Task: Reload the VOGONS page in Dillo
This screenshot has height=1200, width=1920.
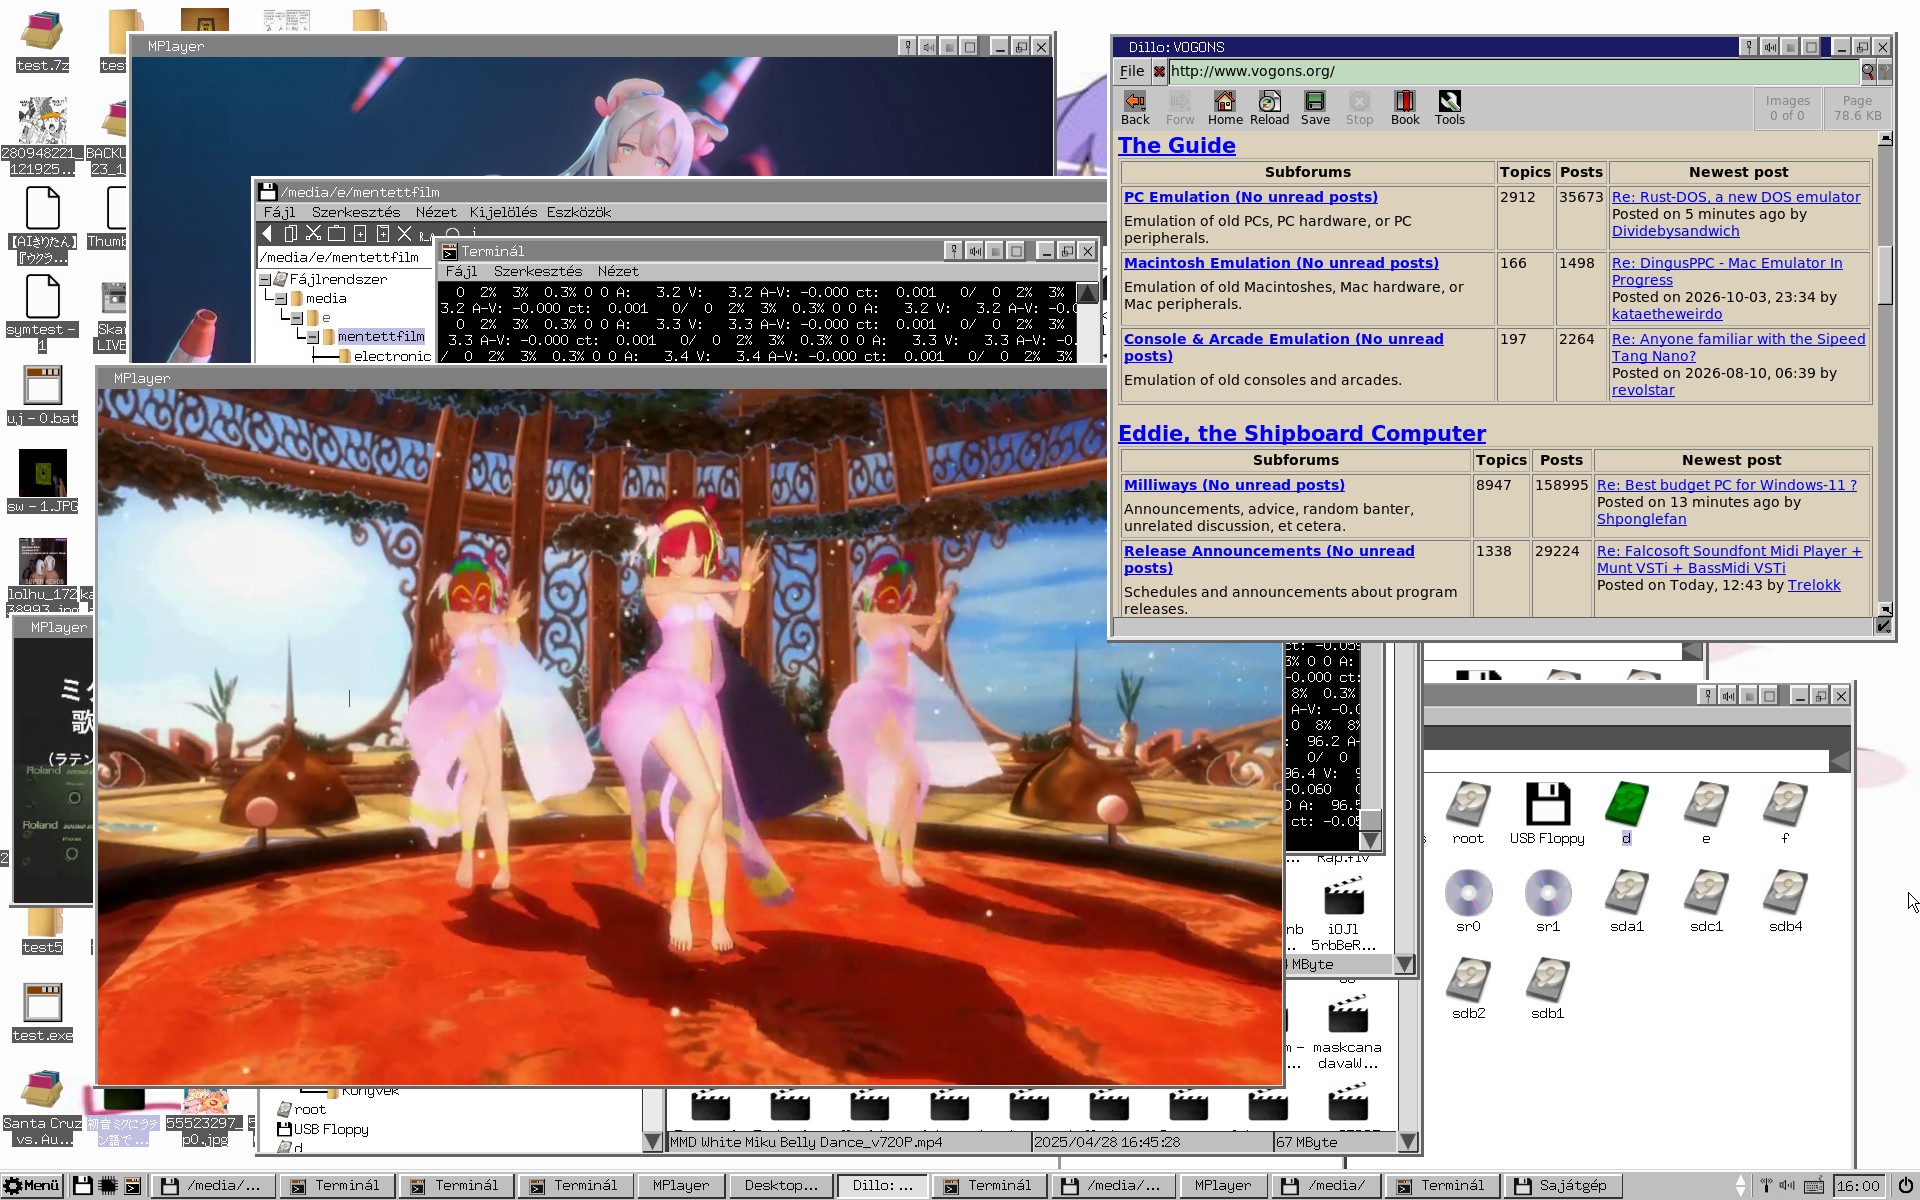Action: [x=1269, y=108]
